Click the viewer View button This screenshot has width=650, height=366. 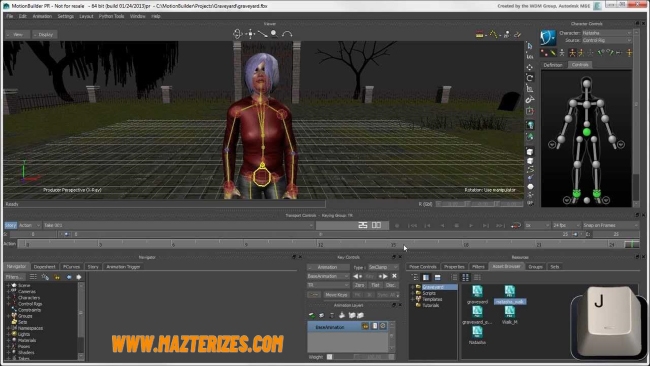[x=17, y=34]
